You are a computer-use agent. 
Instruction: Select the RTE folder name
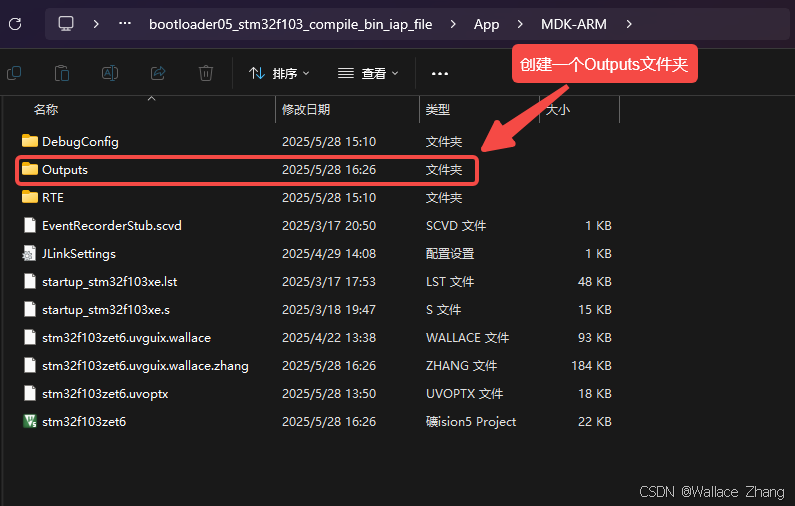pyautogui.click(x=53, y=197)
